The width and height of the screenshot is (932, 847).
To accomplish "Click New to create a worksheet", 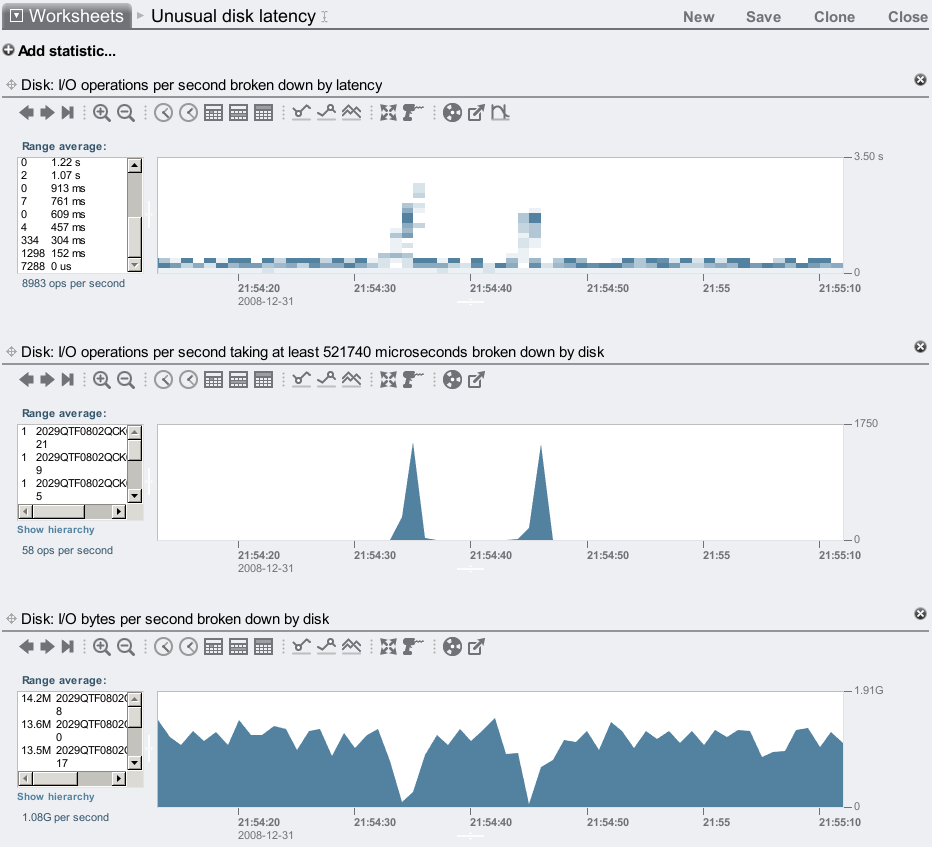I will click(698, 16).
